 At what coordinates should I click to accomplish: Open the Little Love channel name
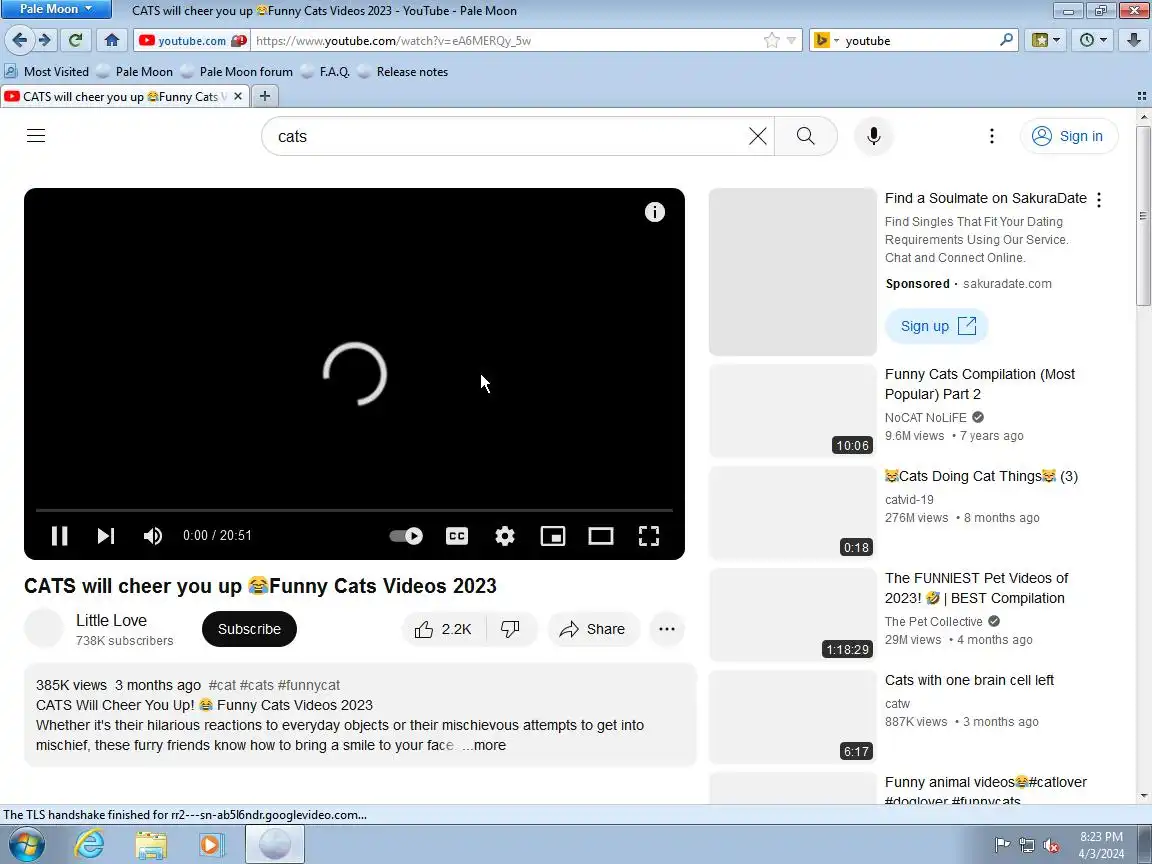pyautogui.click(x=112, y=620)
